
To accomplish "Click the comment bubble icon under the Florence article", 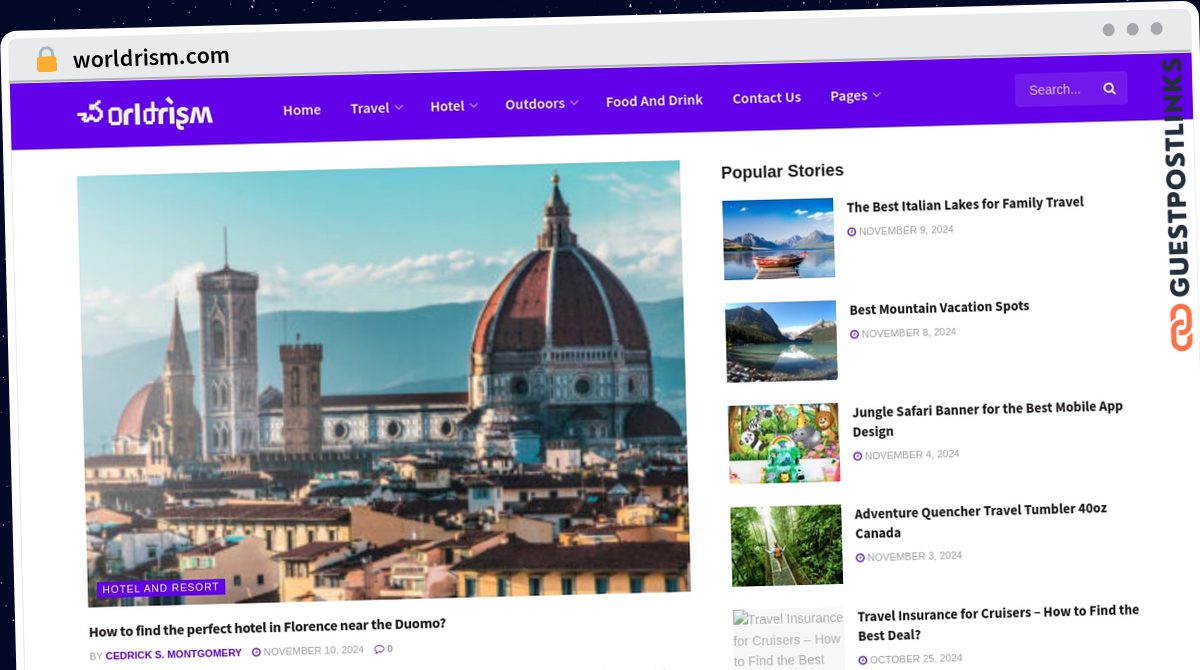I will (379, 649).
